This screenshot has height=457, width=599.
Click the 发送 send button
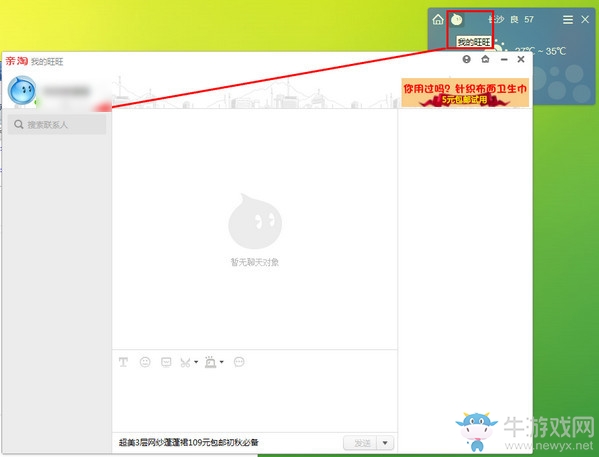[360, 443]
